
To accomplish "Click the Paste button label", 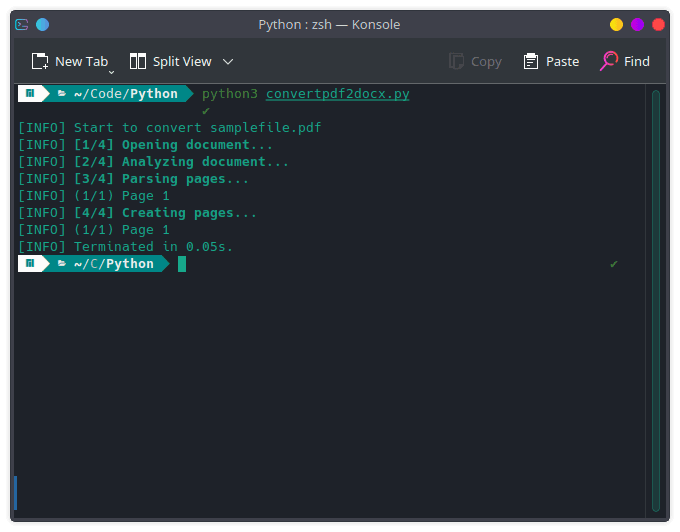I will pyautogui.click(x=562, y=62).
